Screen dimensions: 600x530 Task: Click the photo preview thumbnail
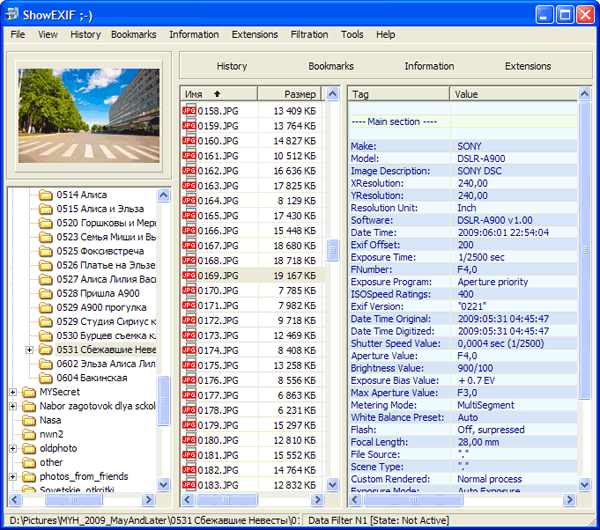click(x=89, y=116)
